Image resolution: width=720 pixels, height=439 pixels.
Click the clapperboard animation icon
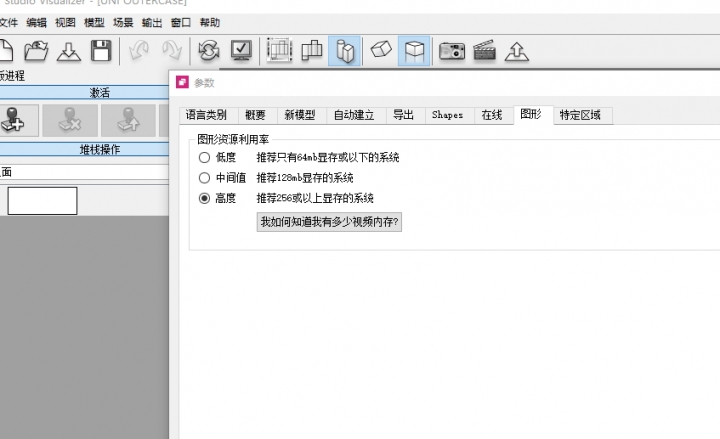coord(485,50)
